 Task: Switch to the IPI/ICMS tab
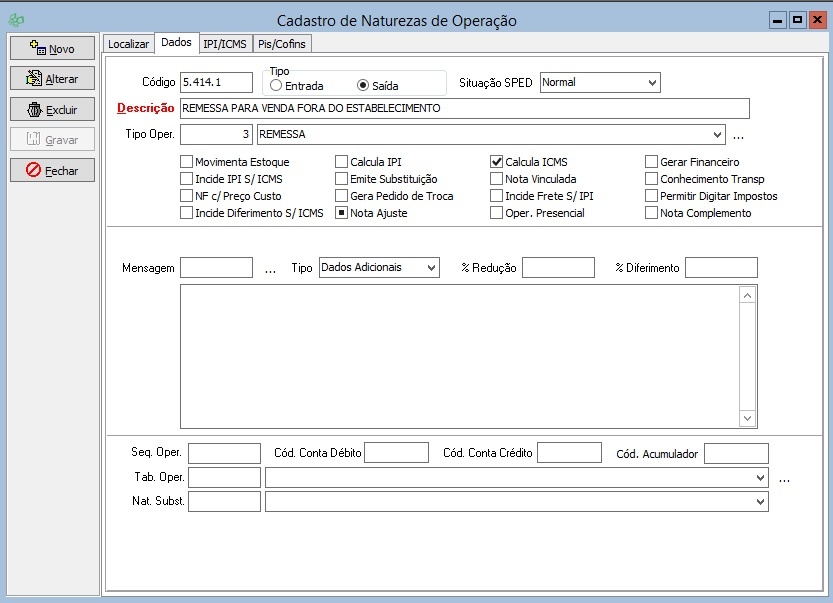coord(224,44)
